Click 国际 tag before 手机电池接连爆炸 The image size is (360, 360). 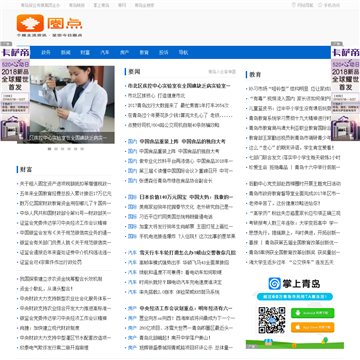pyautogui.click(x=132, y=236)
